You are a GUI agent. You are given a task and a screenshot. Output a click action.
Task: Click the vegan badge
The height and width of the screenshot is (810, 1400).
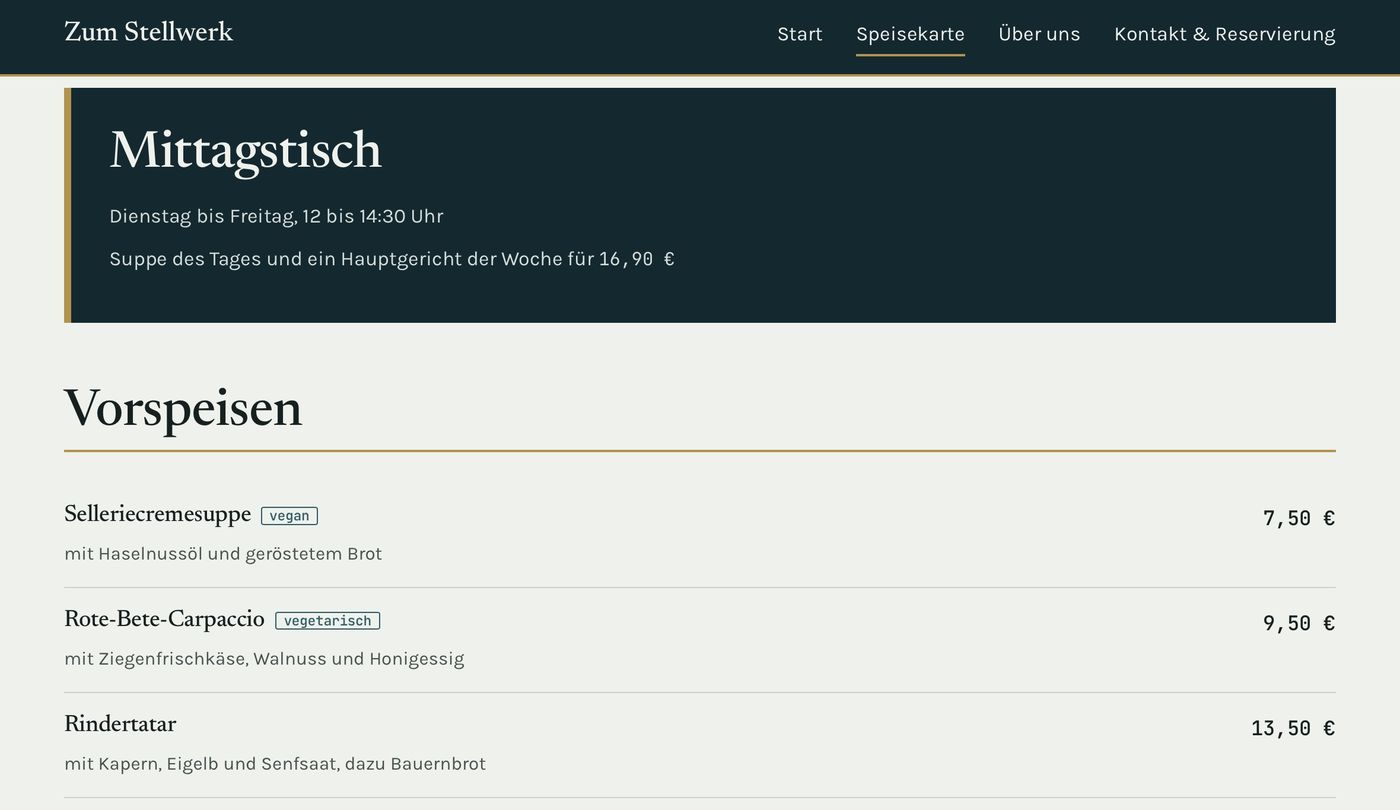tap(289, 516)
